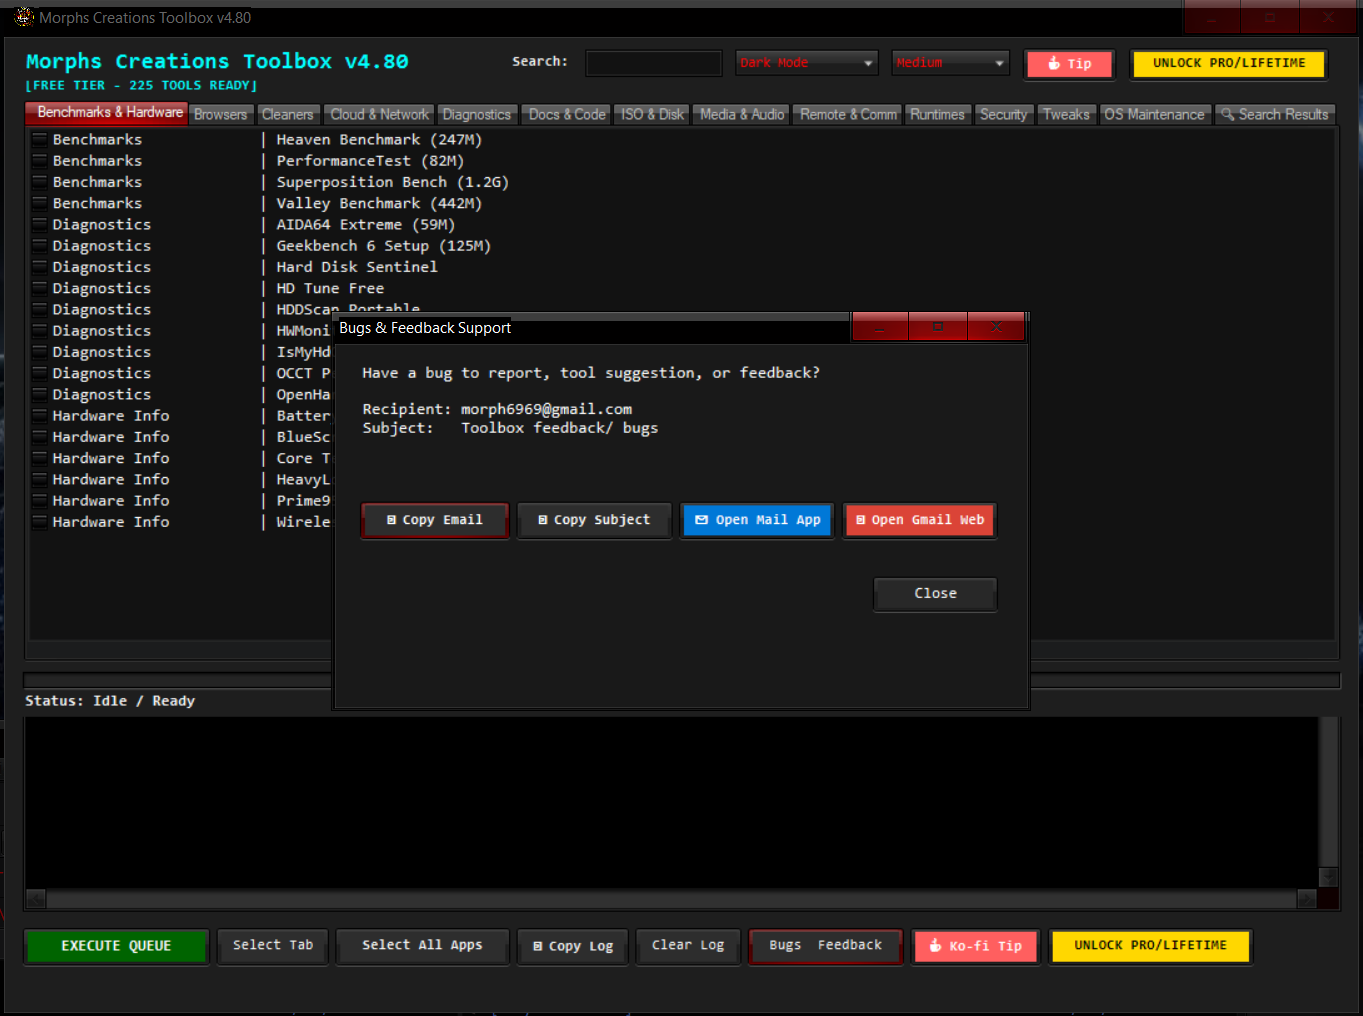Open the Cleaners tab
Screen dimensions: 1363x1016
click(287, 115)
